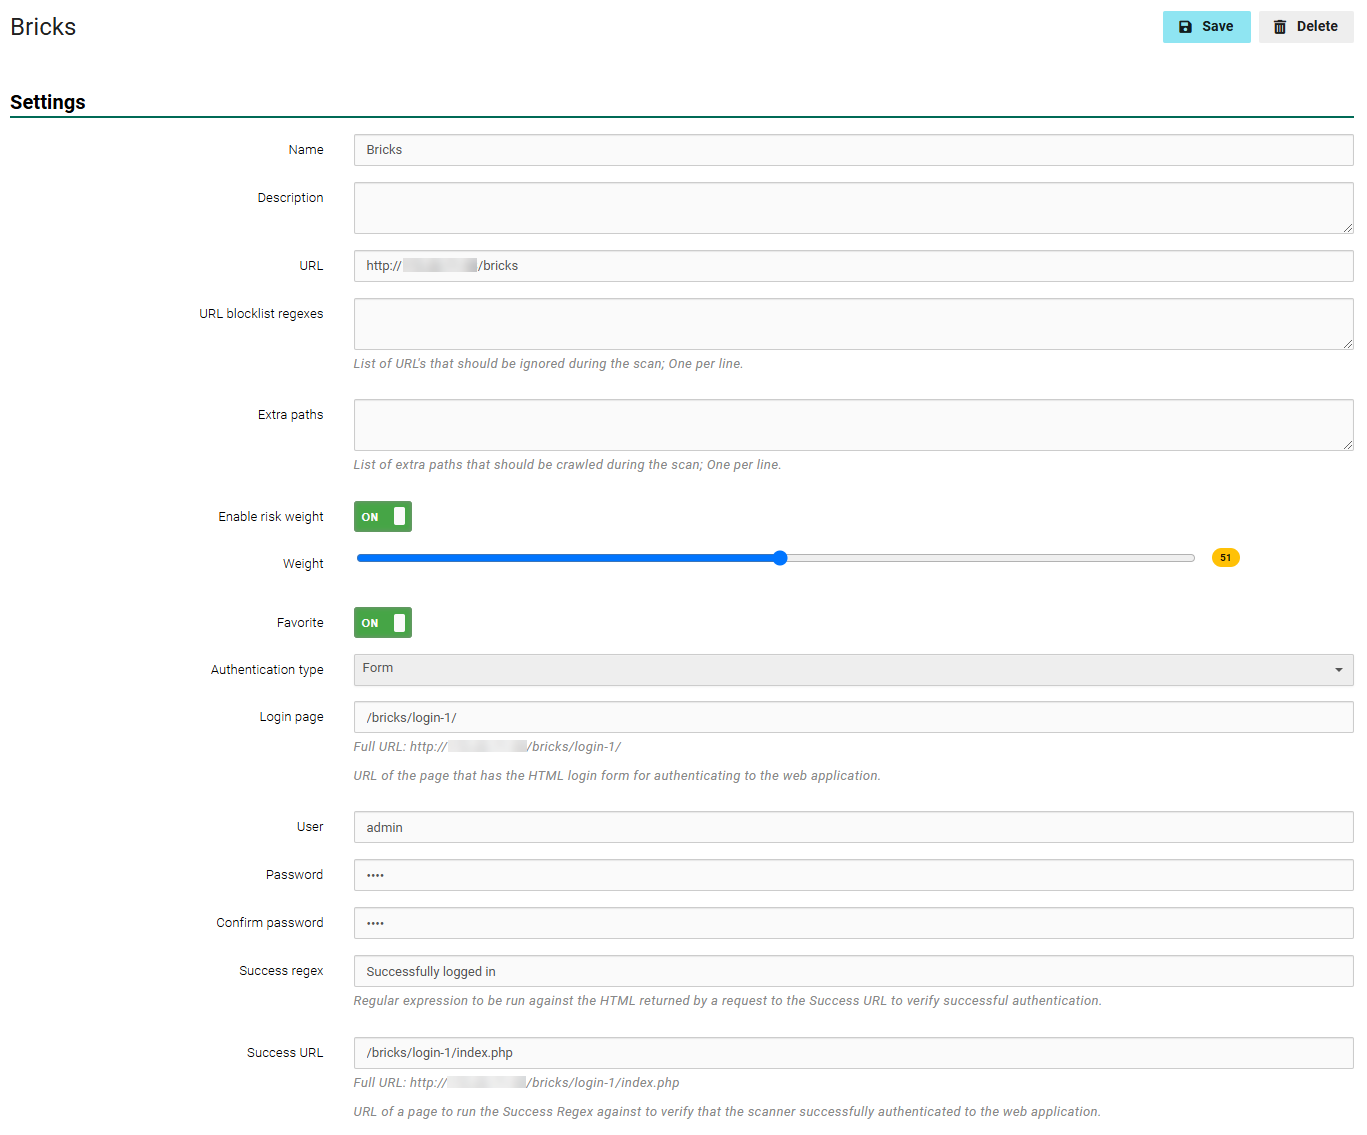This screenshot has width=1367, height=1135.
Task: Click the trash icon on Delete button
Action: pos(1279,27)
